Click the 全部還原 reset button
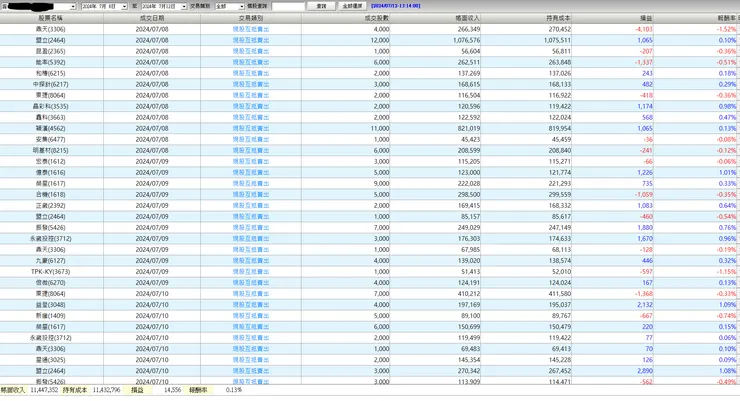This screenshot has height=401, width=740. [x=352, y=6]
